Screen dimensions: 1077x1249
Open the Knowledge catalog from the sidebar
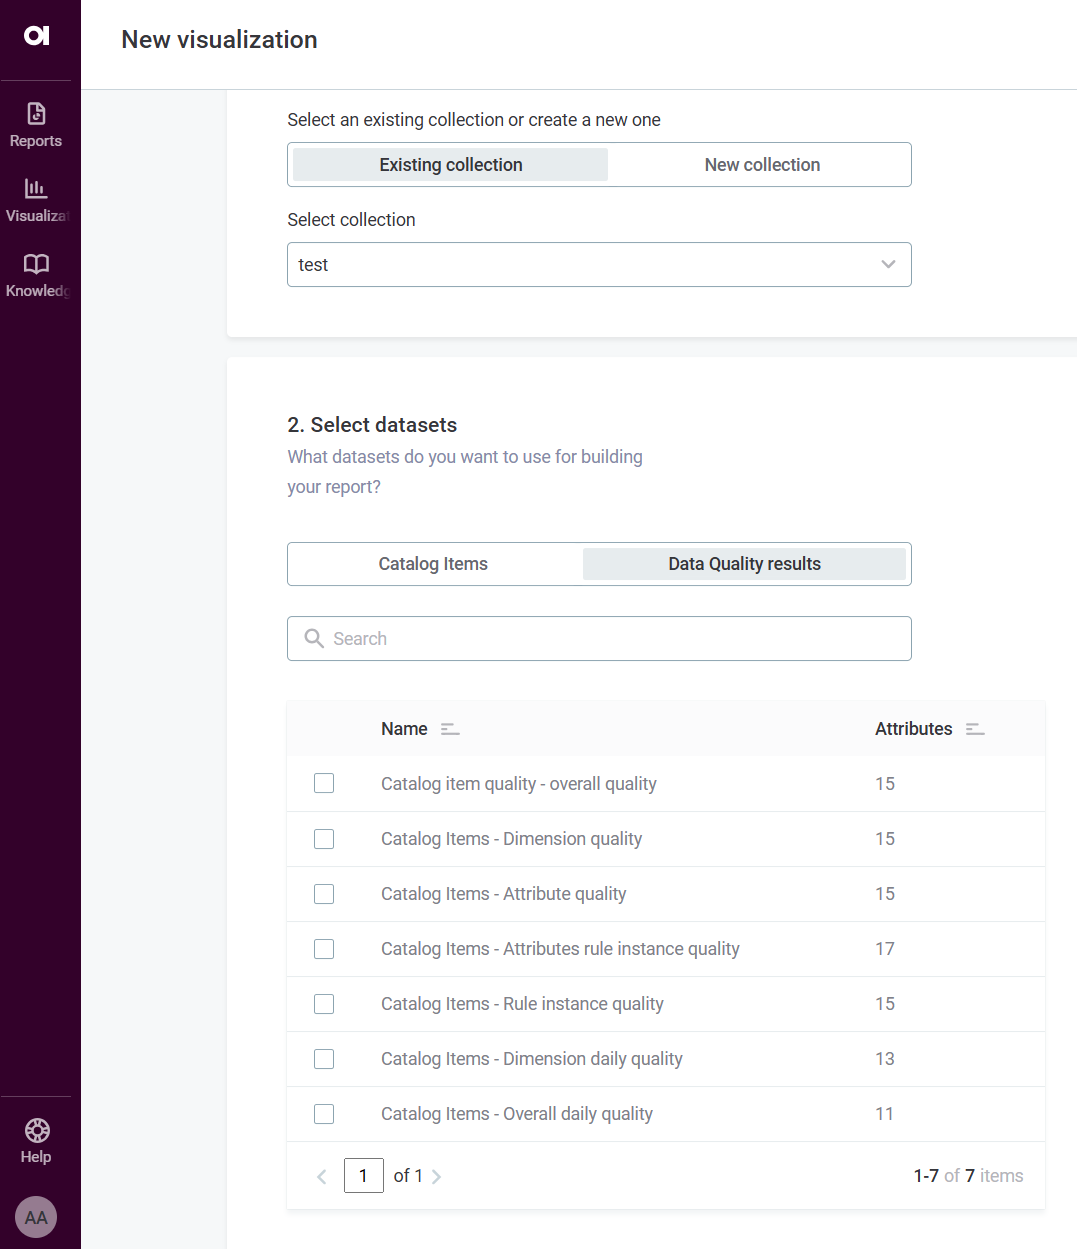pyautogui.click(x=36, y=272)
